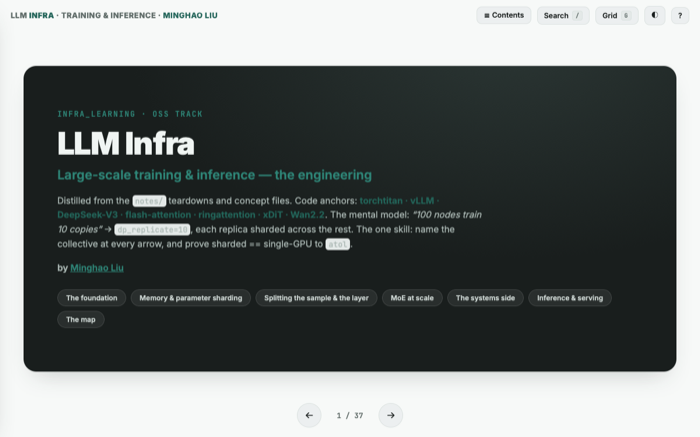Open the Minghao Liu author link
This screenshot has width=700, height=437.
[97, 268]
